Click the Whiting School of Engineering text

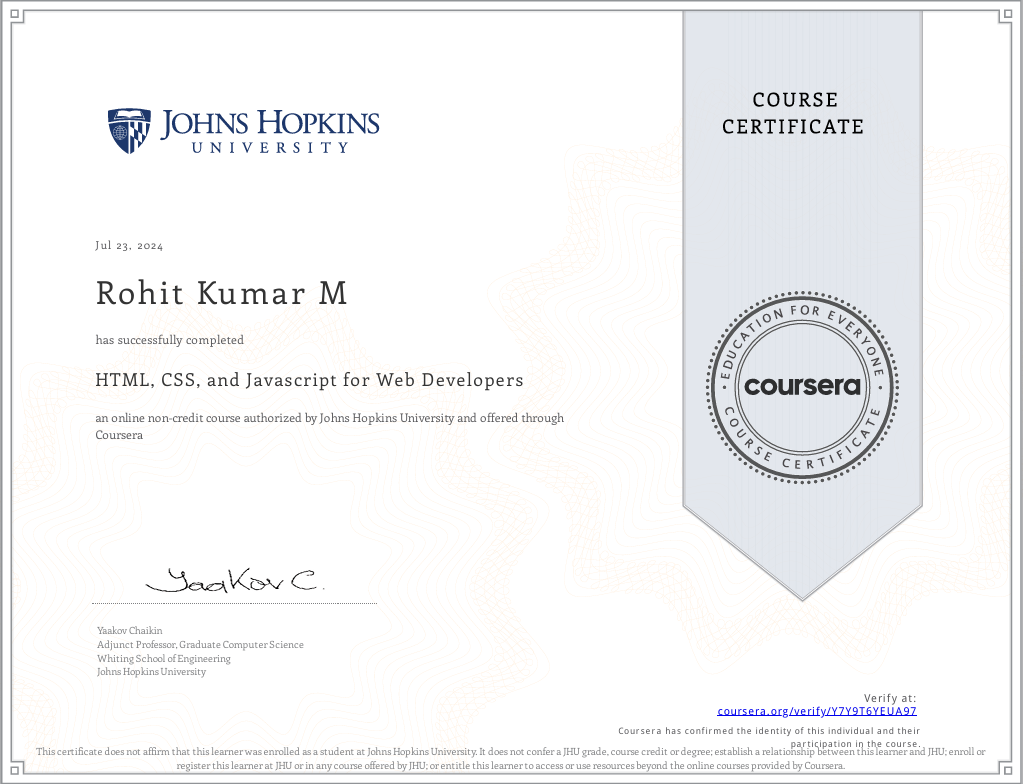[x=164, y=659]
